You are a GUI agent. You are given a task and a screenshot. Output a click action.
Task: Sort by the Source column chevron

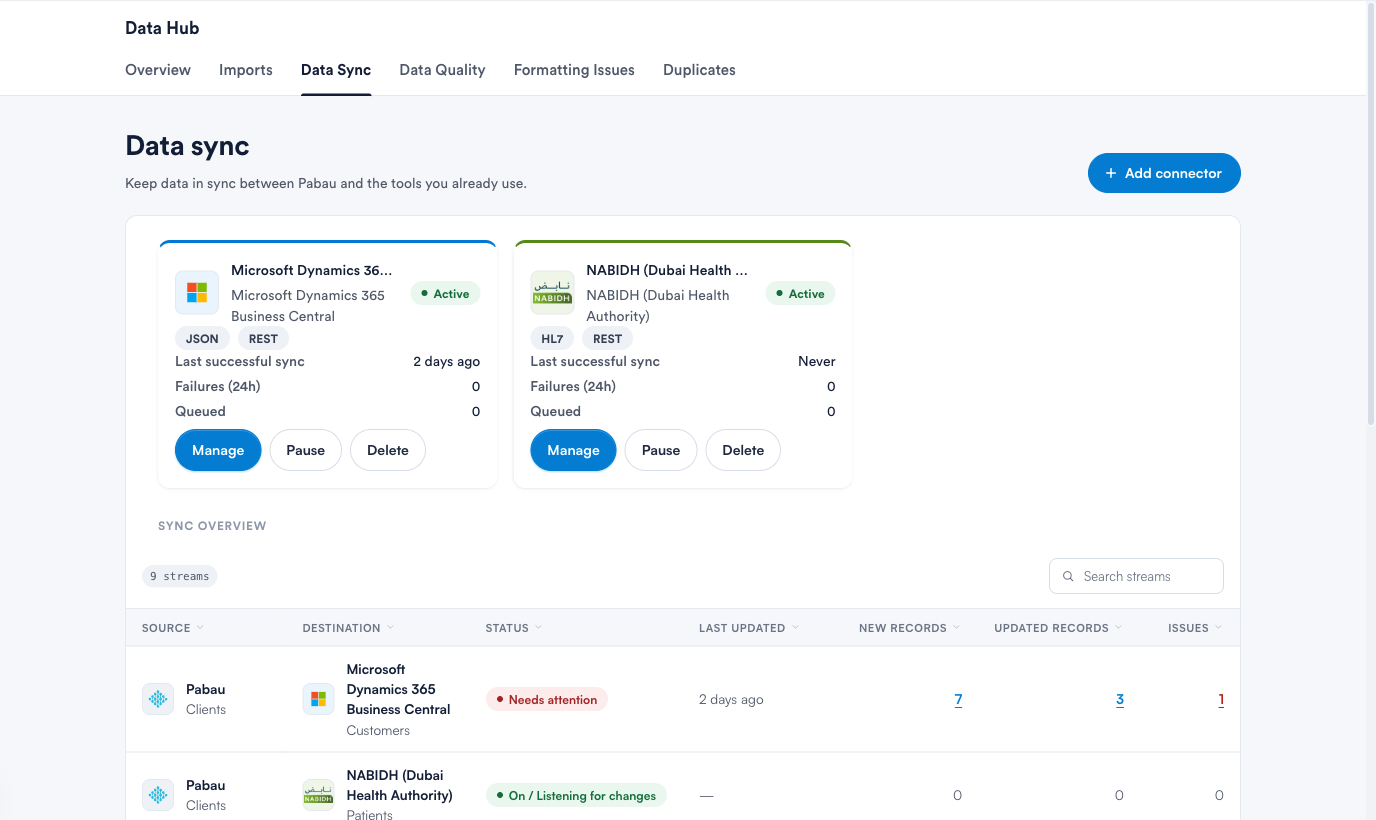point(200,627)
